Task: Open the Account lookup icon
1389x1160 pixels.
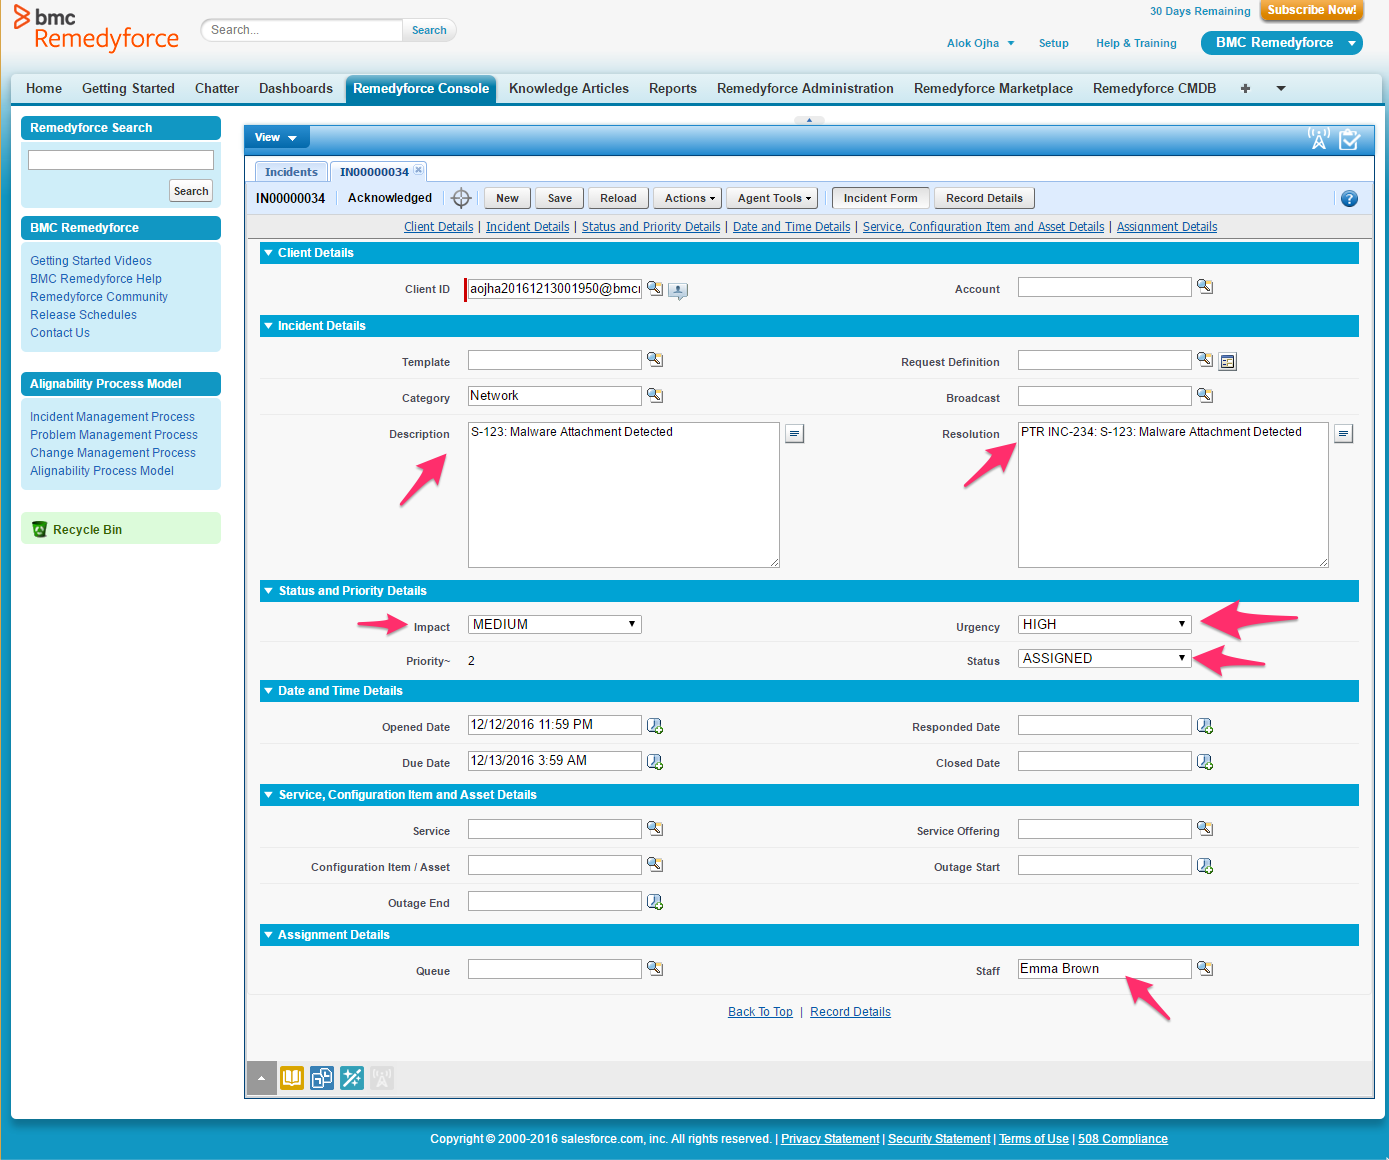Action: pos(1205,287)
